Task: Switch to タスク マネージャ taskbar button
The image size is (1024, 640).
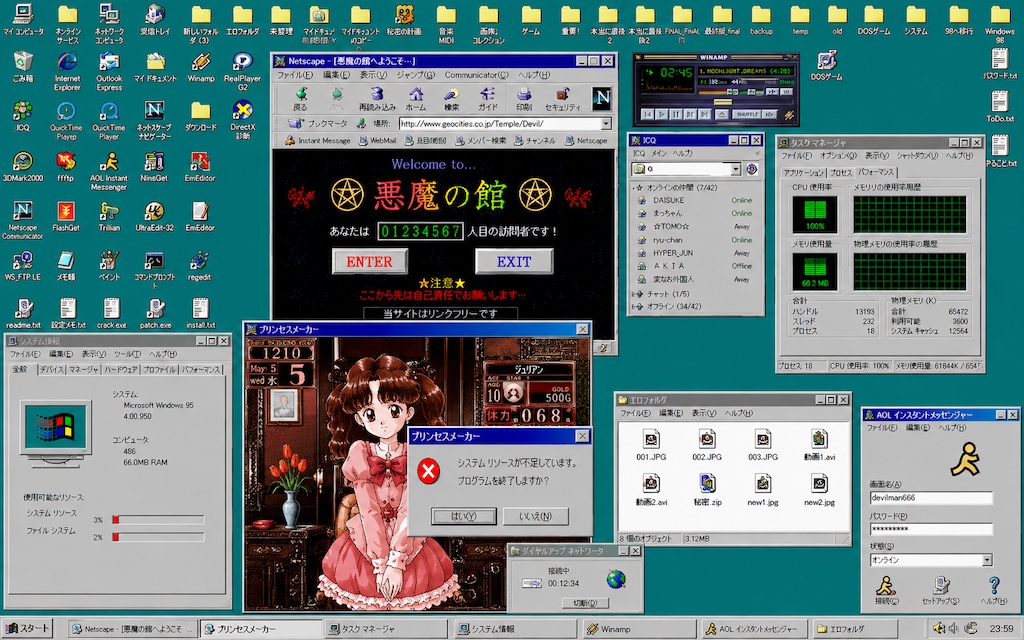Action: tap(385, 629)
